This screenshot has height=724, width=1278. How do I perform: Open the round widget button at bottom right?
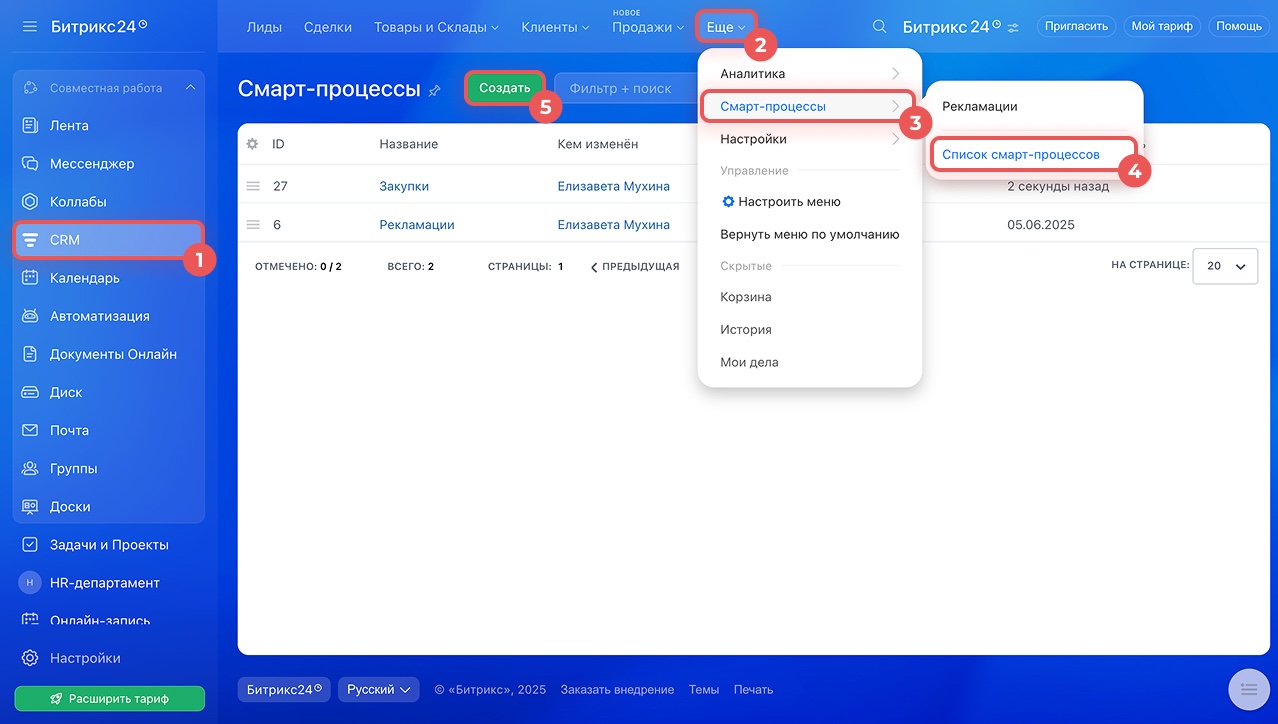click(1248, 688)
